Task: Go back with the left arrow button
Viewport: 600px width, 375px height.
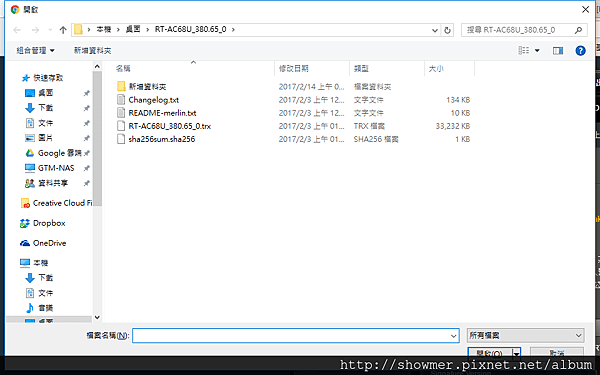Action: tap(17, 30)
